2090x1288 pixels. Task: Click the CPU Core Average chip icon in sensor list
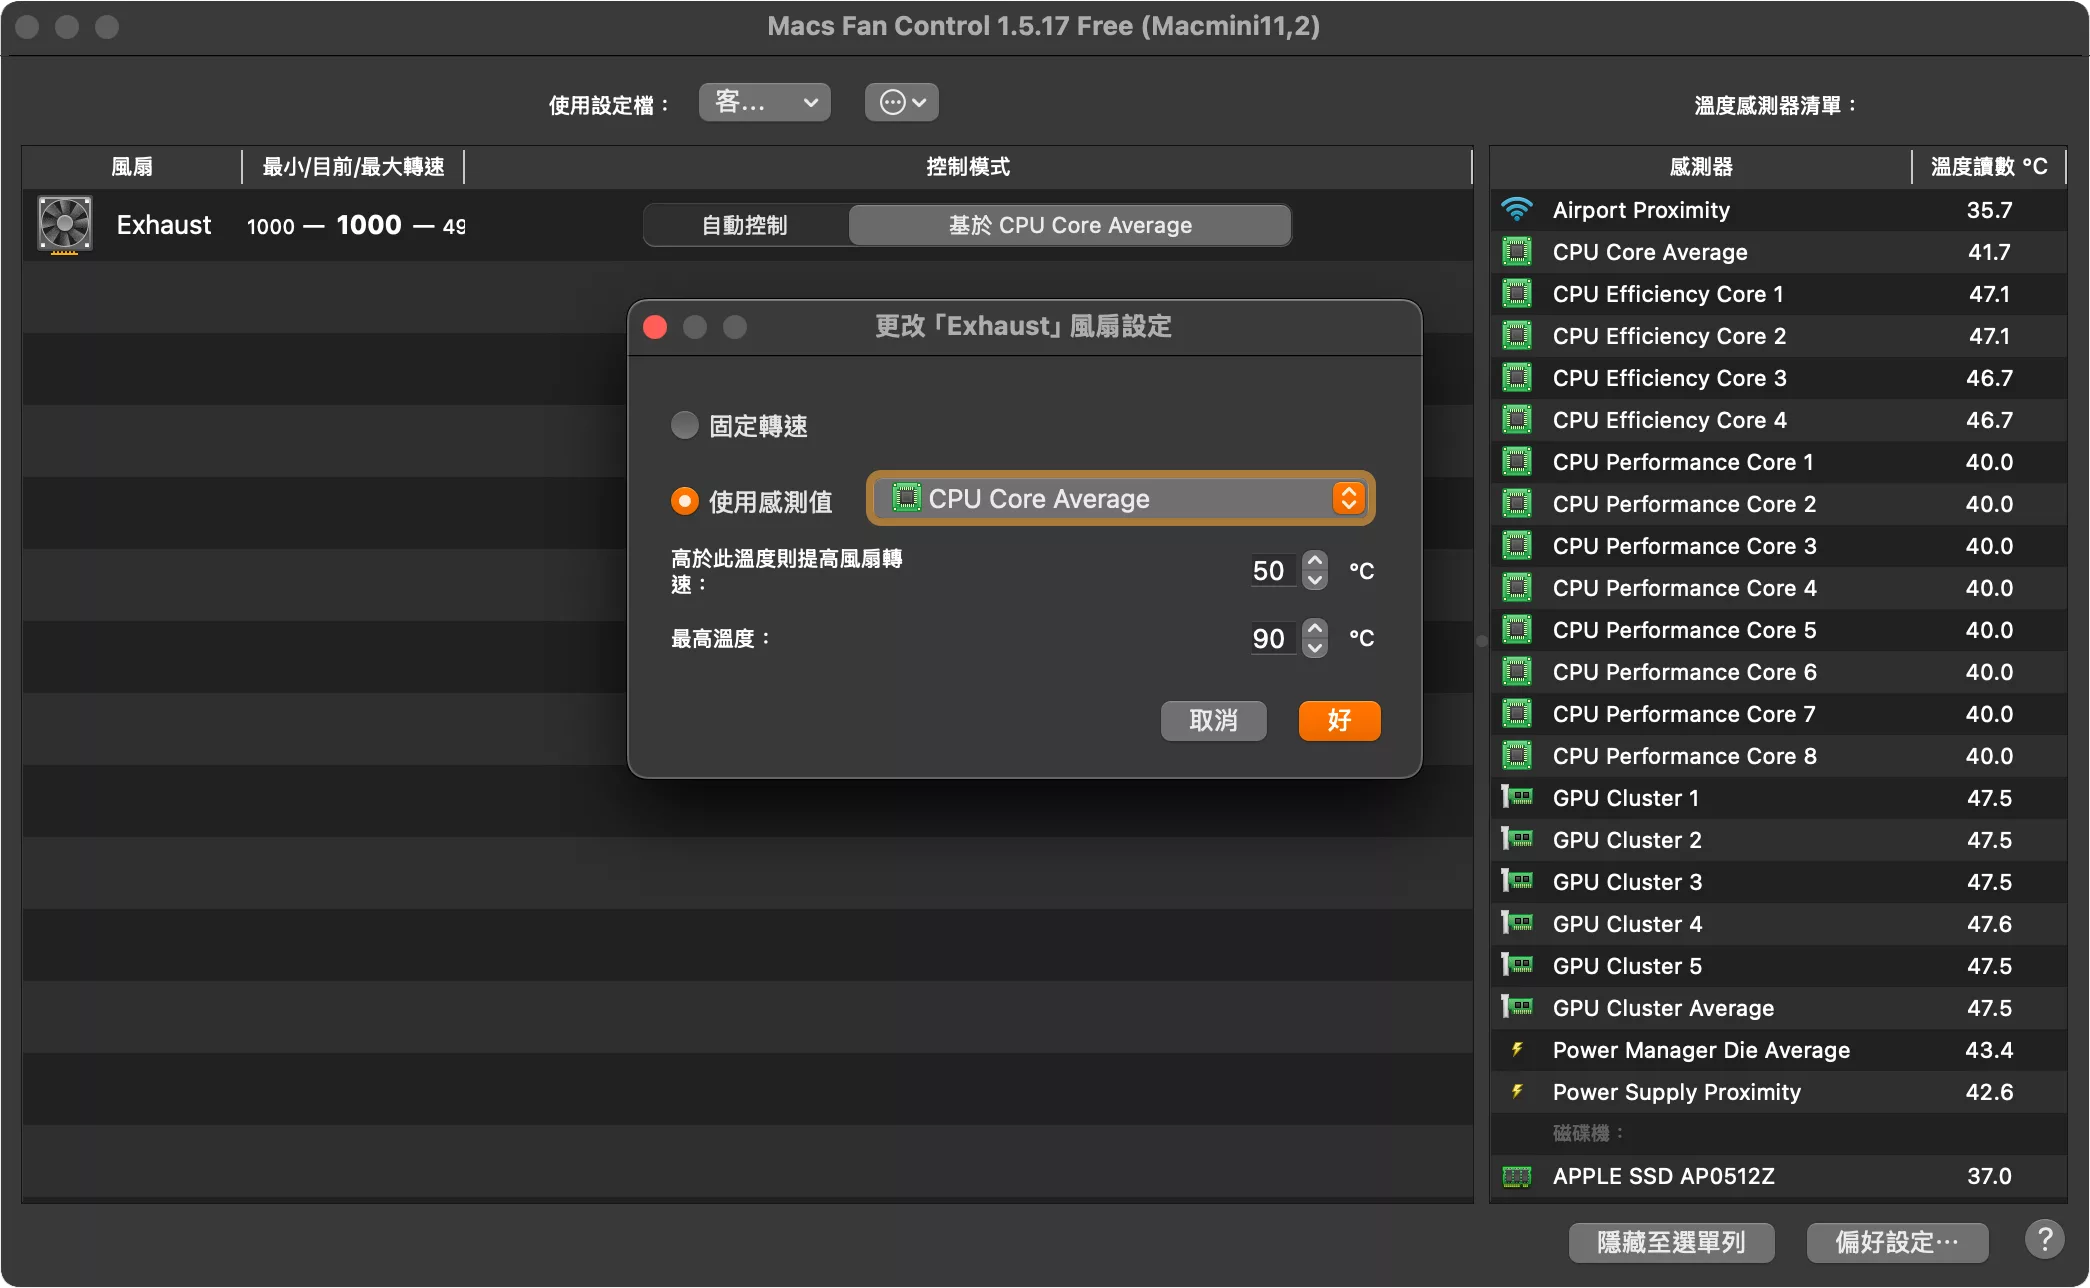1517,252
